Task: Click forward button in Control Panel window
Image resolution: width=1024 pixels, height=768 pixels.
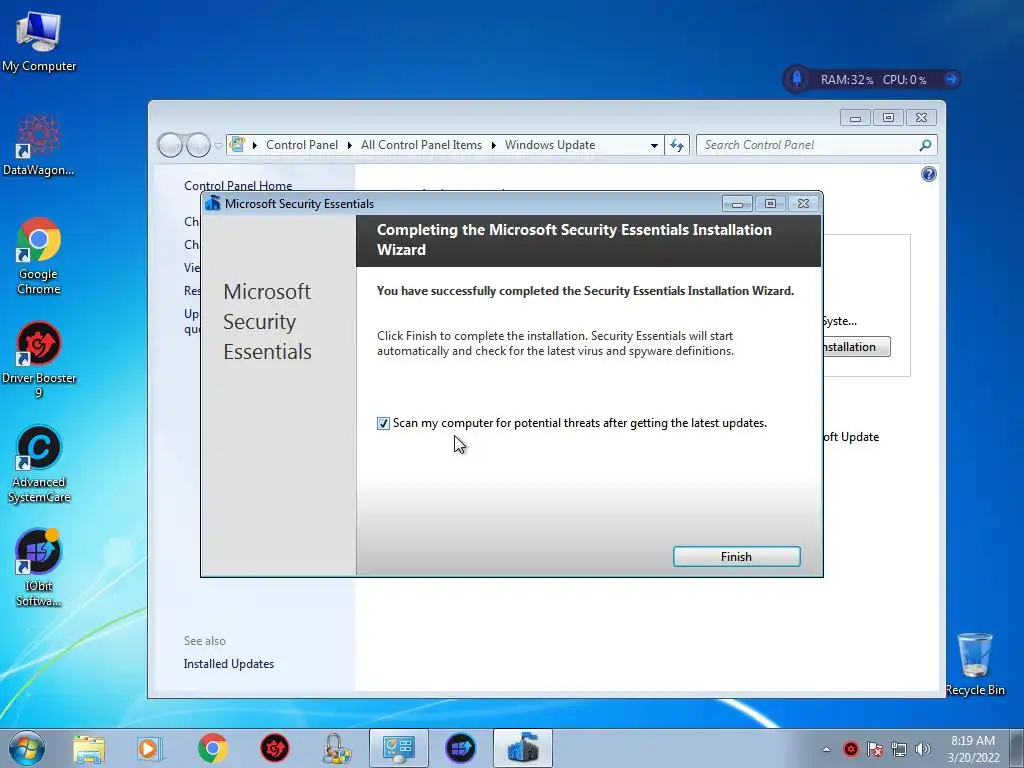Action: pos(198,145)
